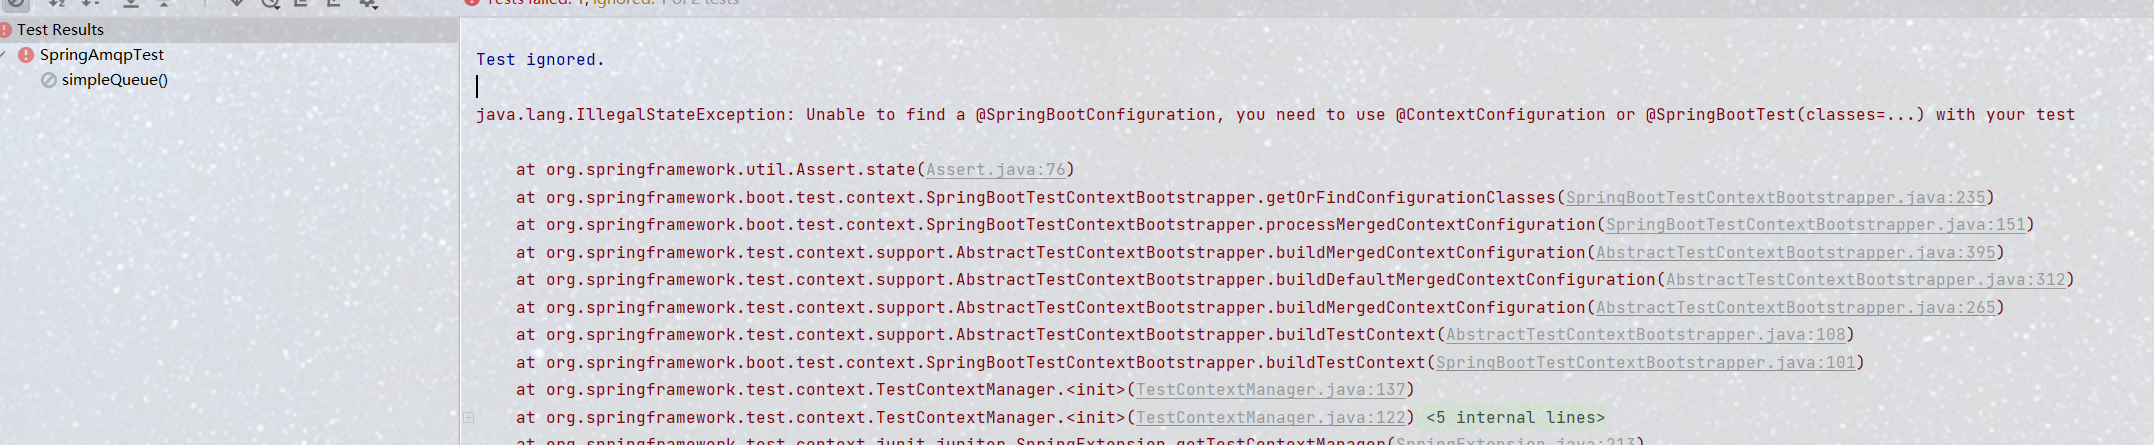Click the export test results icon

(334, 3)
